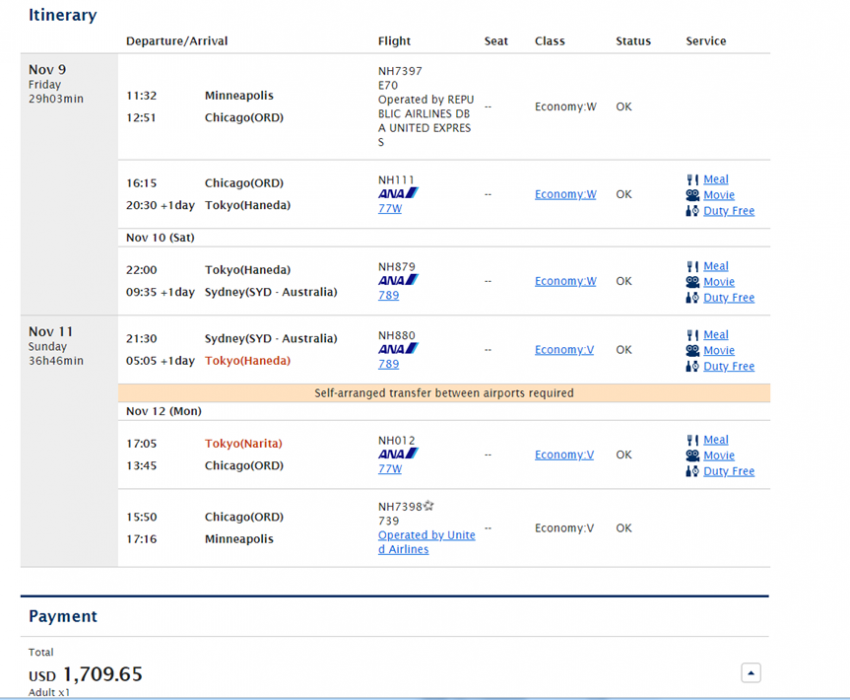
Task: Open the 789 aircraft link for NH879
Action: [x=389, y=295]
